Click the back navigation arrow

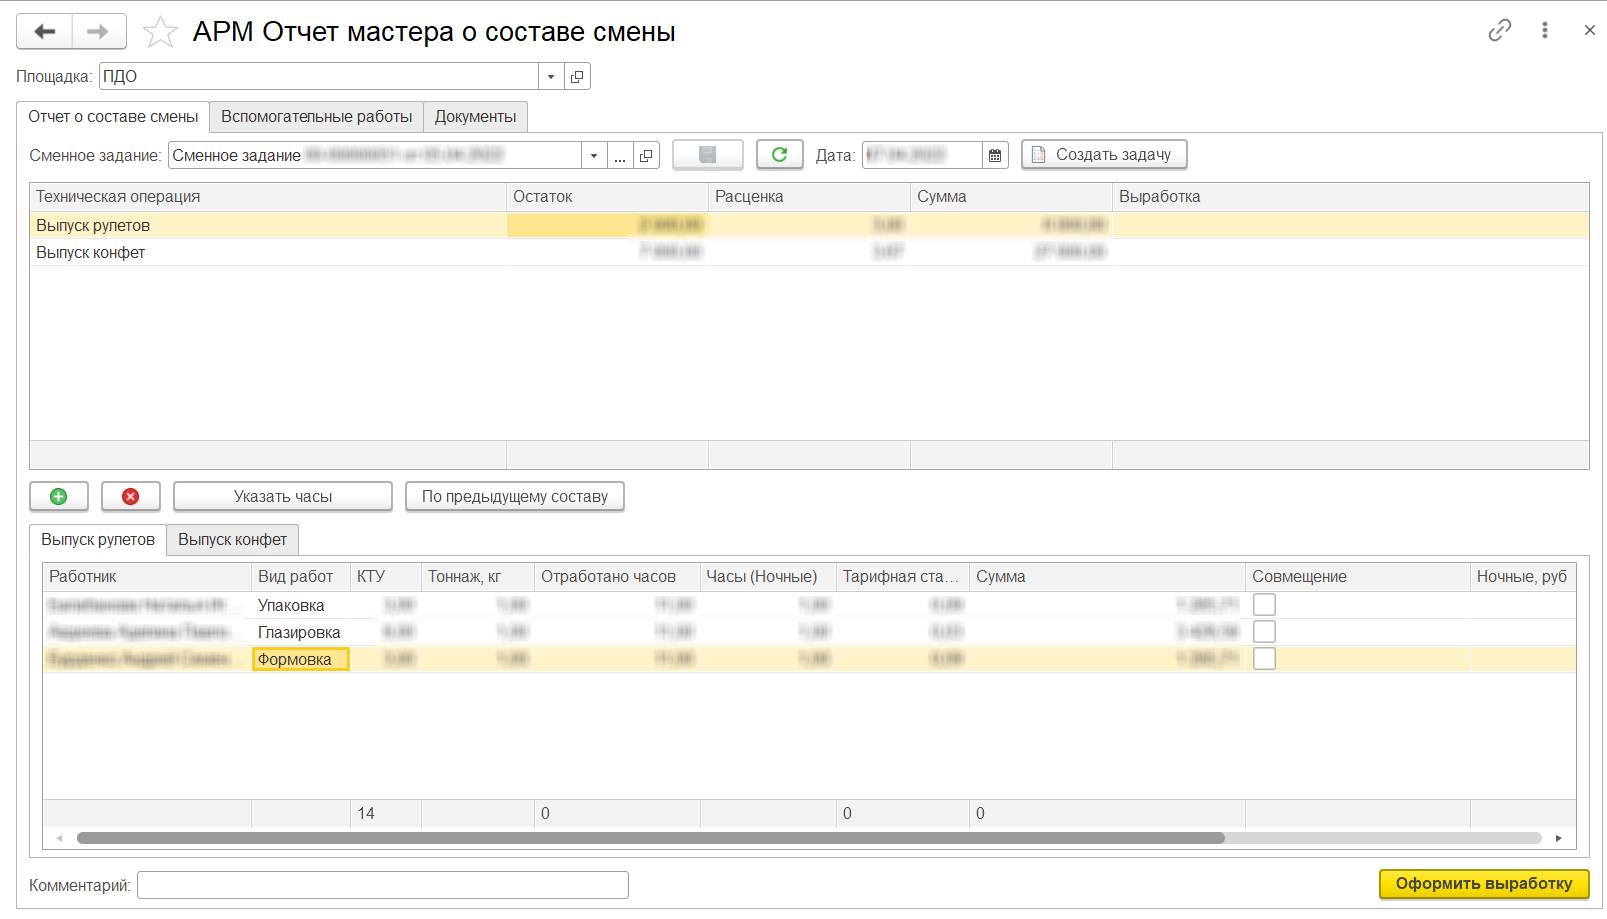(45, 32)
